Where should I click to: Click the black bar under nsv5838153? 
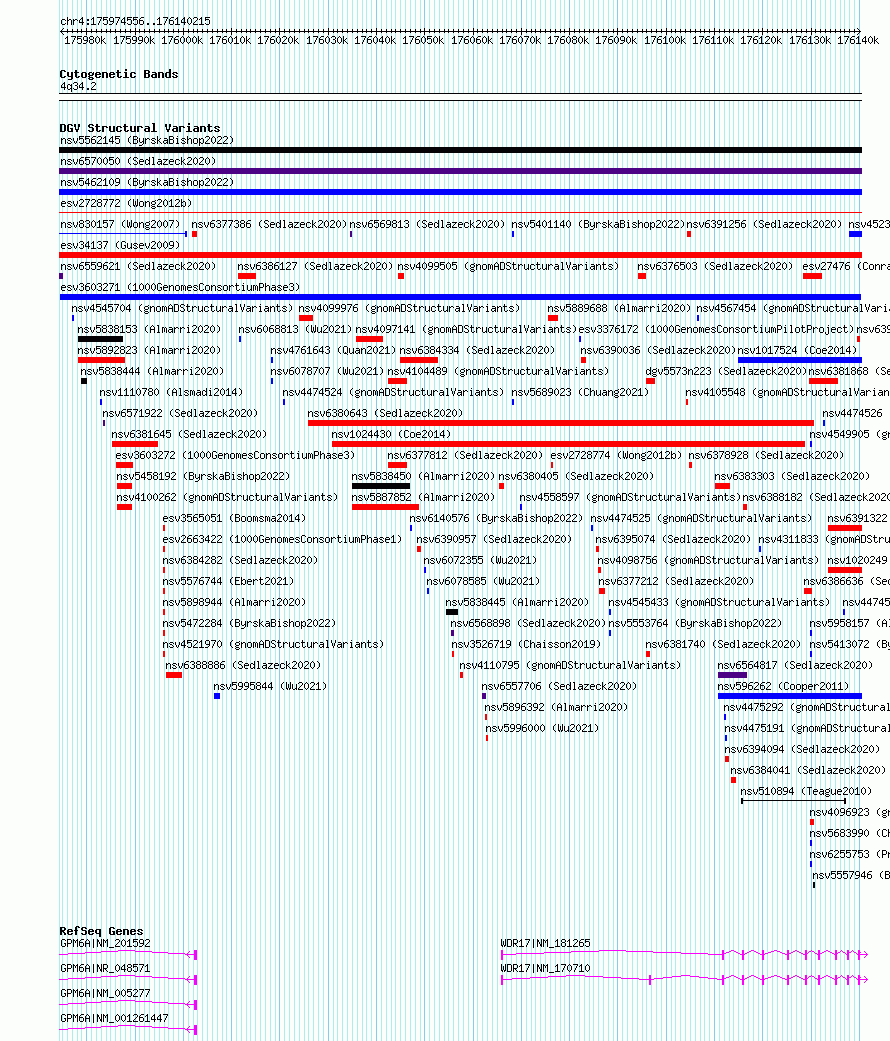[x=100, y=339]
